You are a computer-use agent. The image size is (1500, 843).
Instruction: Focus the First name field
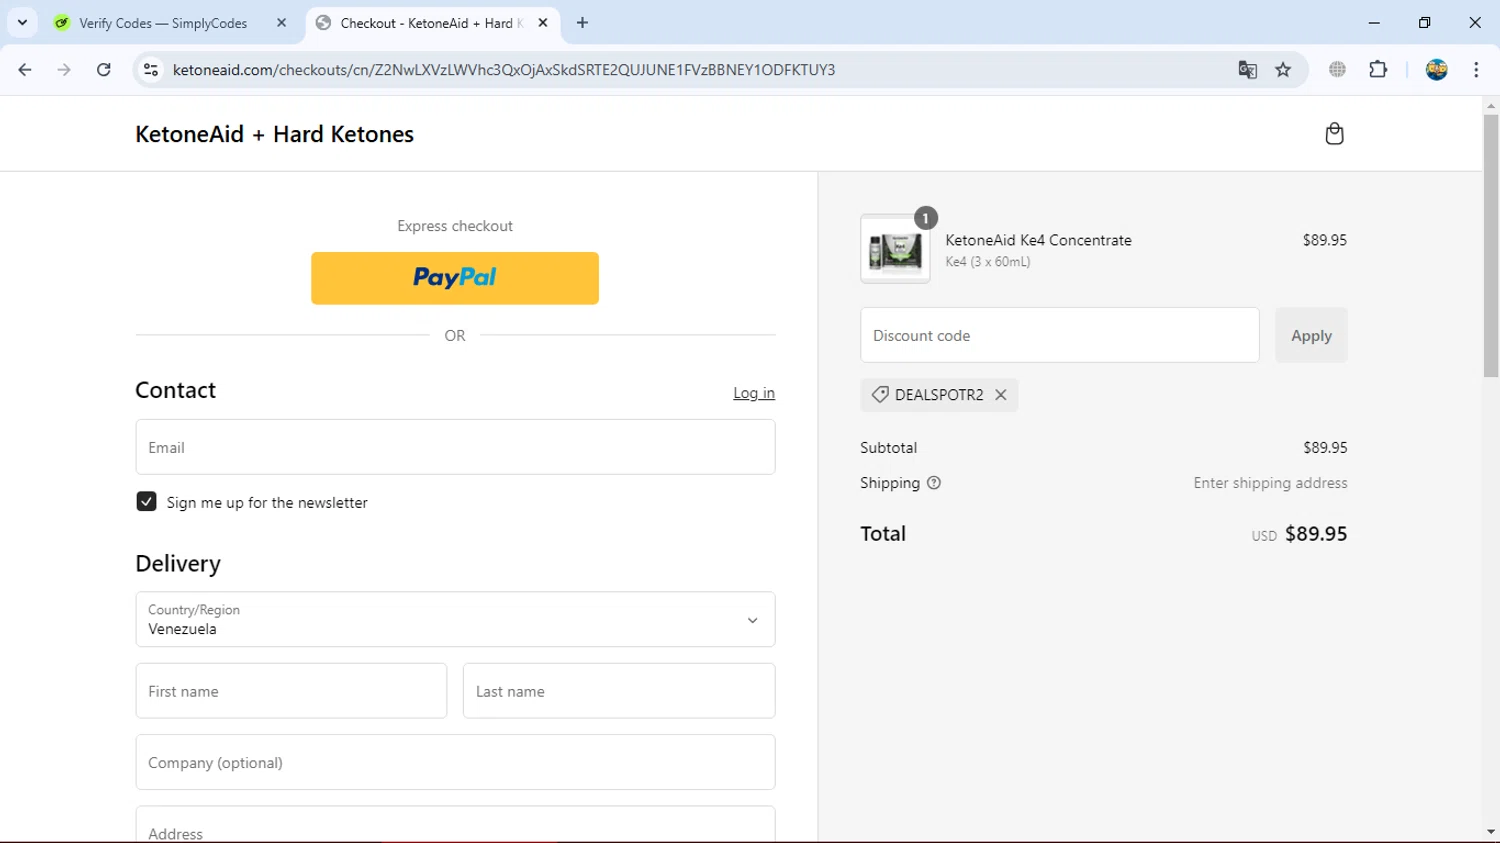(x=291, y=691)
